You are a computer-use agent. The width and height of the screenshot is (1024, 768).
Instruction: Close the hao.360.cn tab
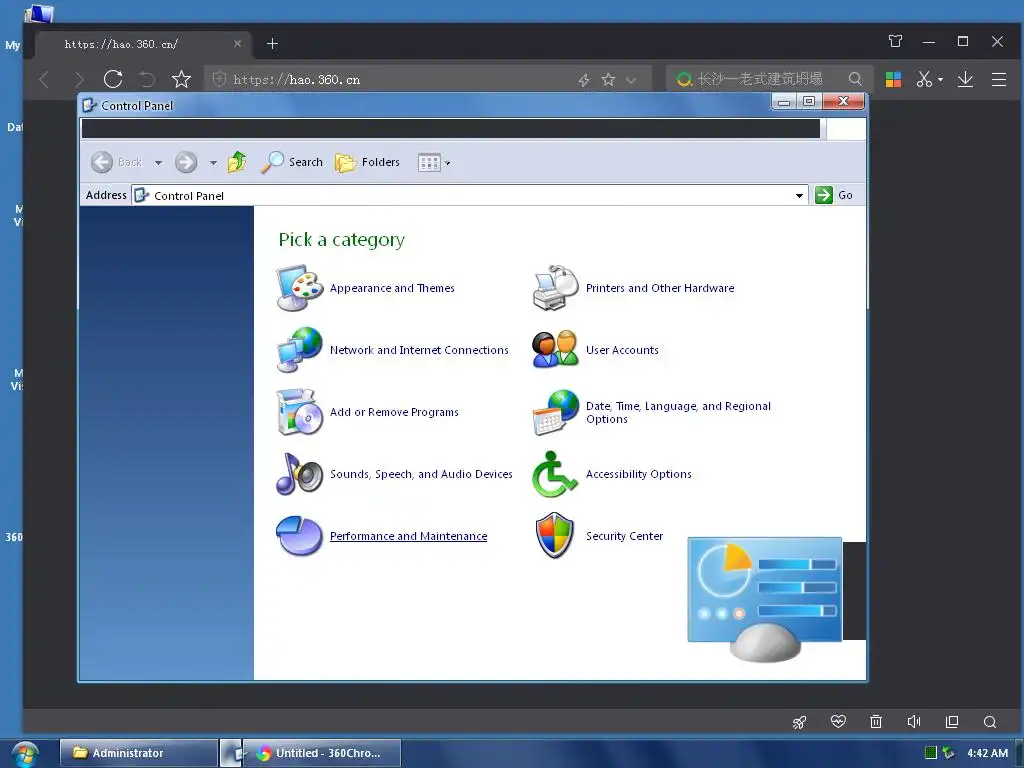tap(237, 44)
